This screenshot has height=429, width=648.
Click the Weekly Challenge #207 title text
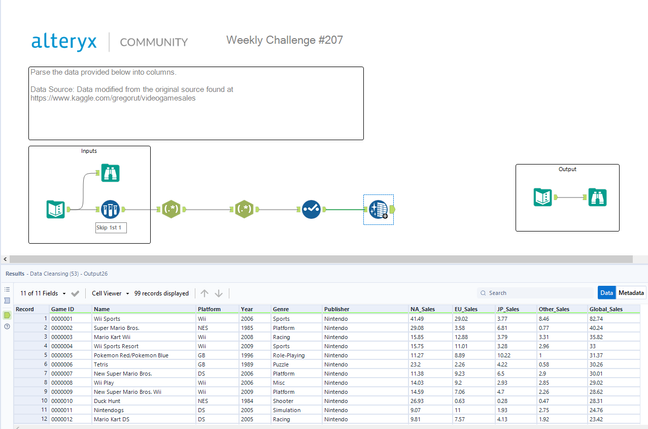(284, 40)
